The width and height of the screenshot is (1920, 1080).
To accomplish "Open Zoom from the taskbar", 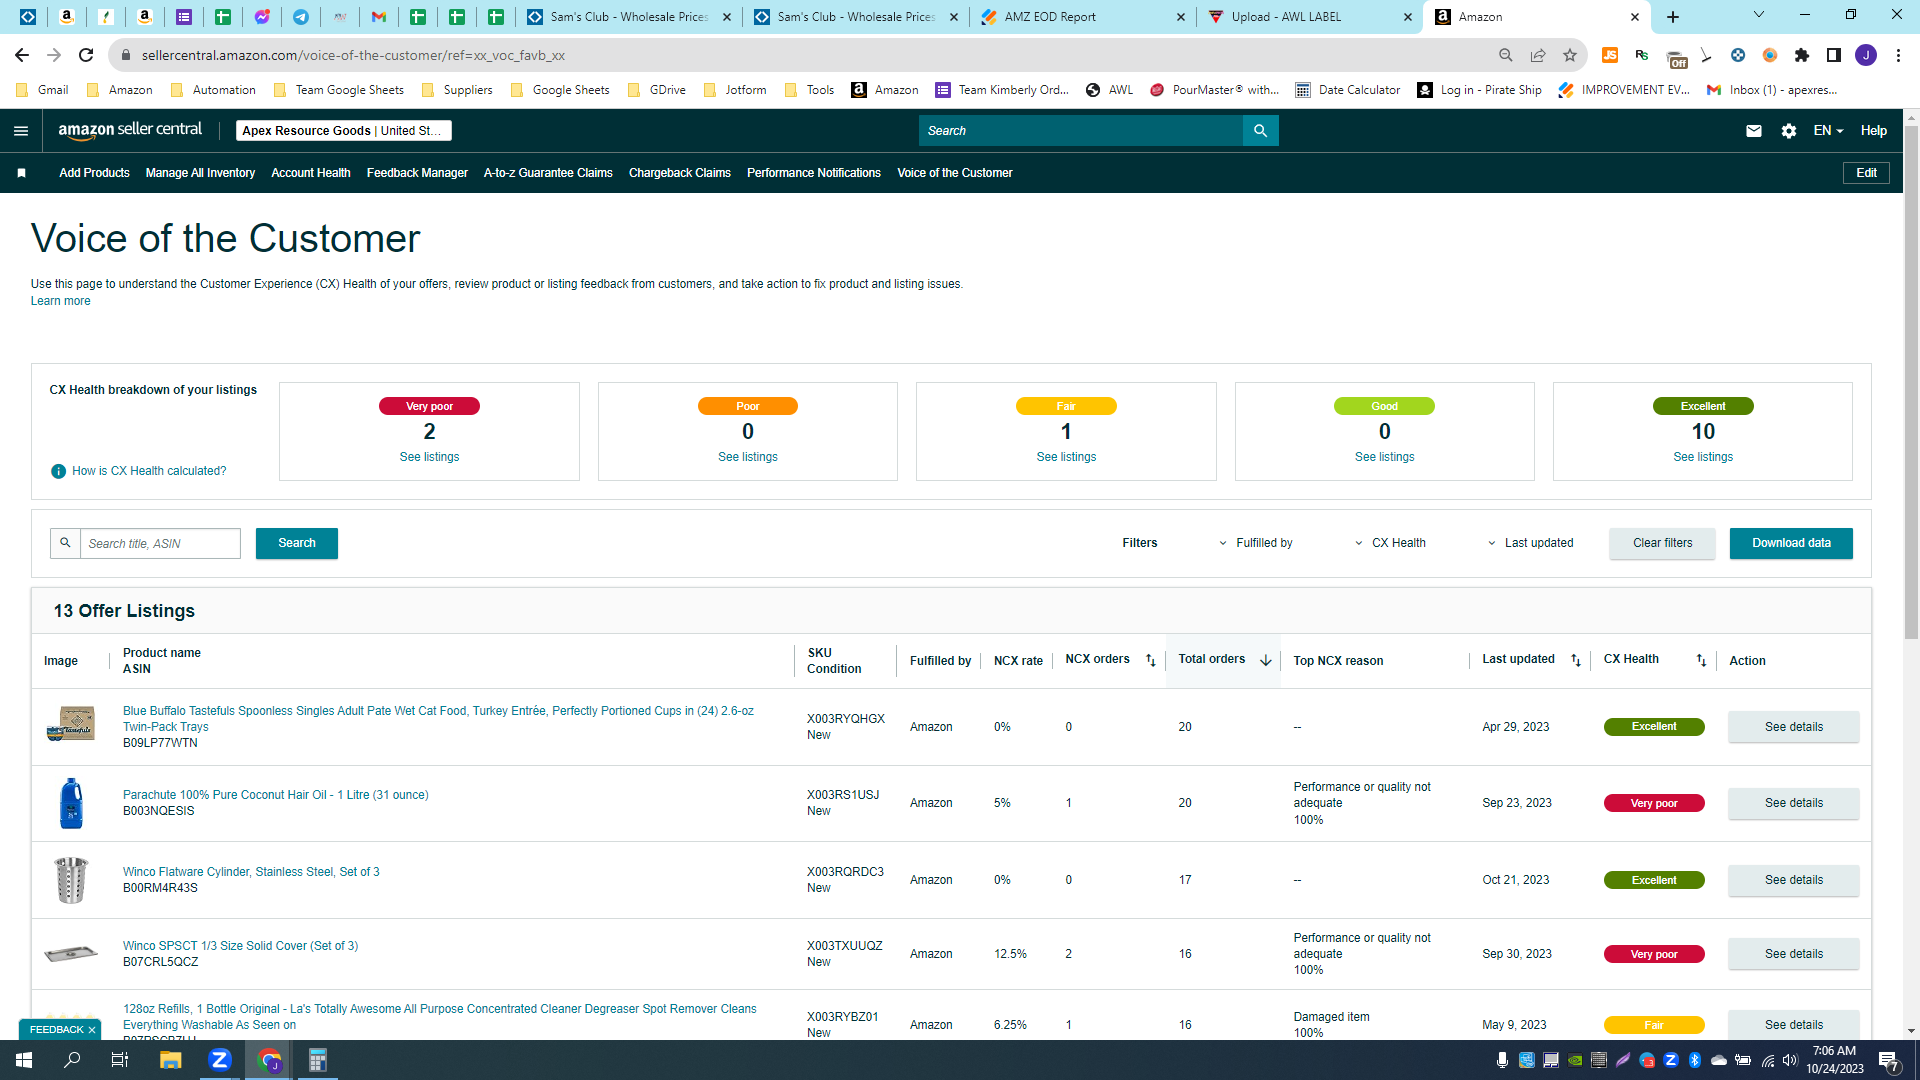I will coord(220,1060).
